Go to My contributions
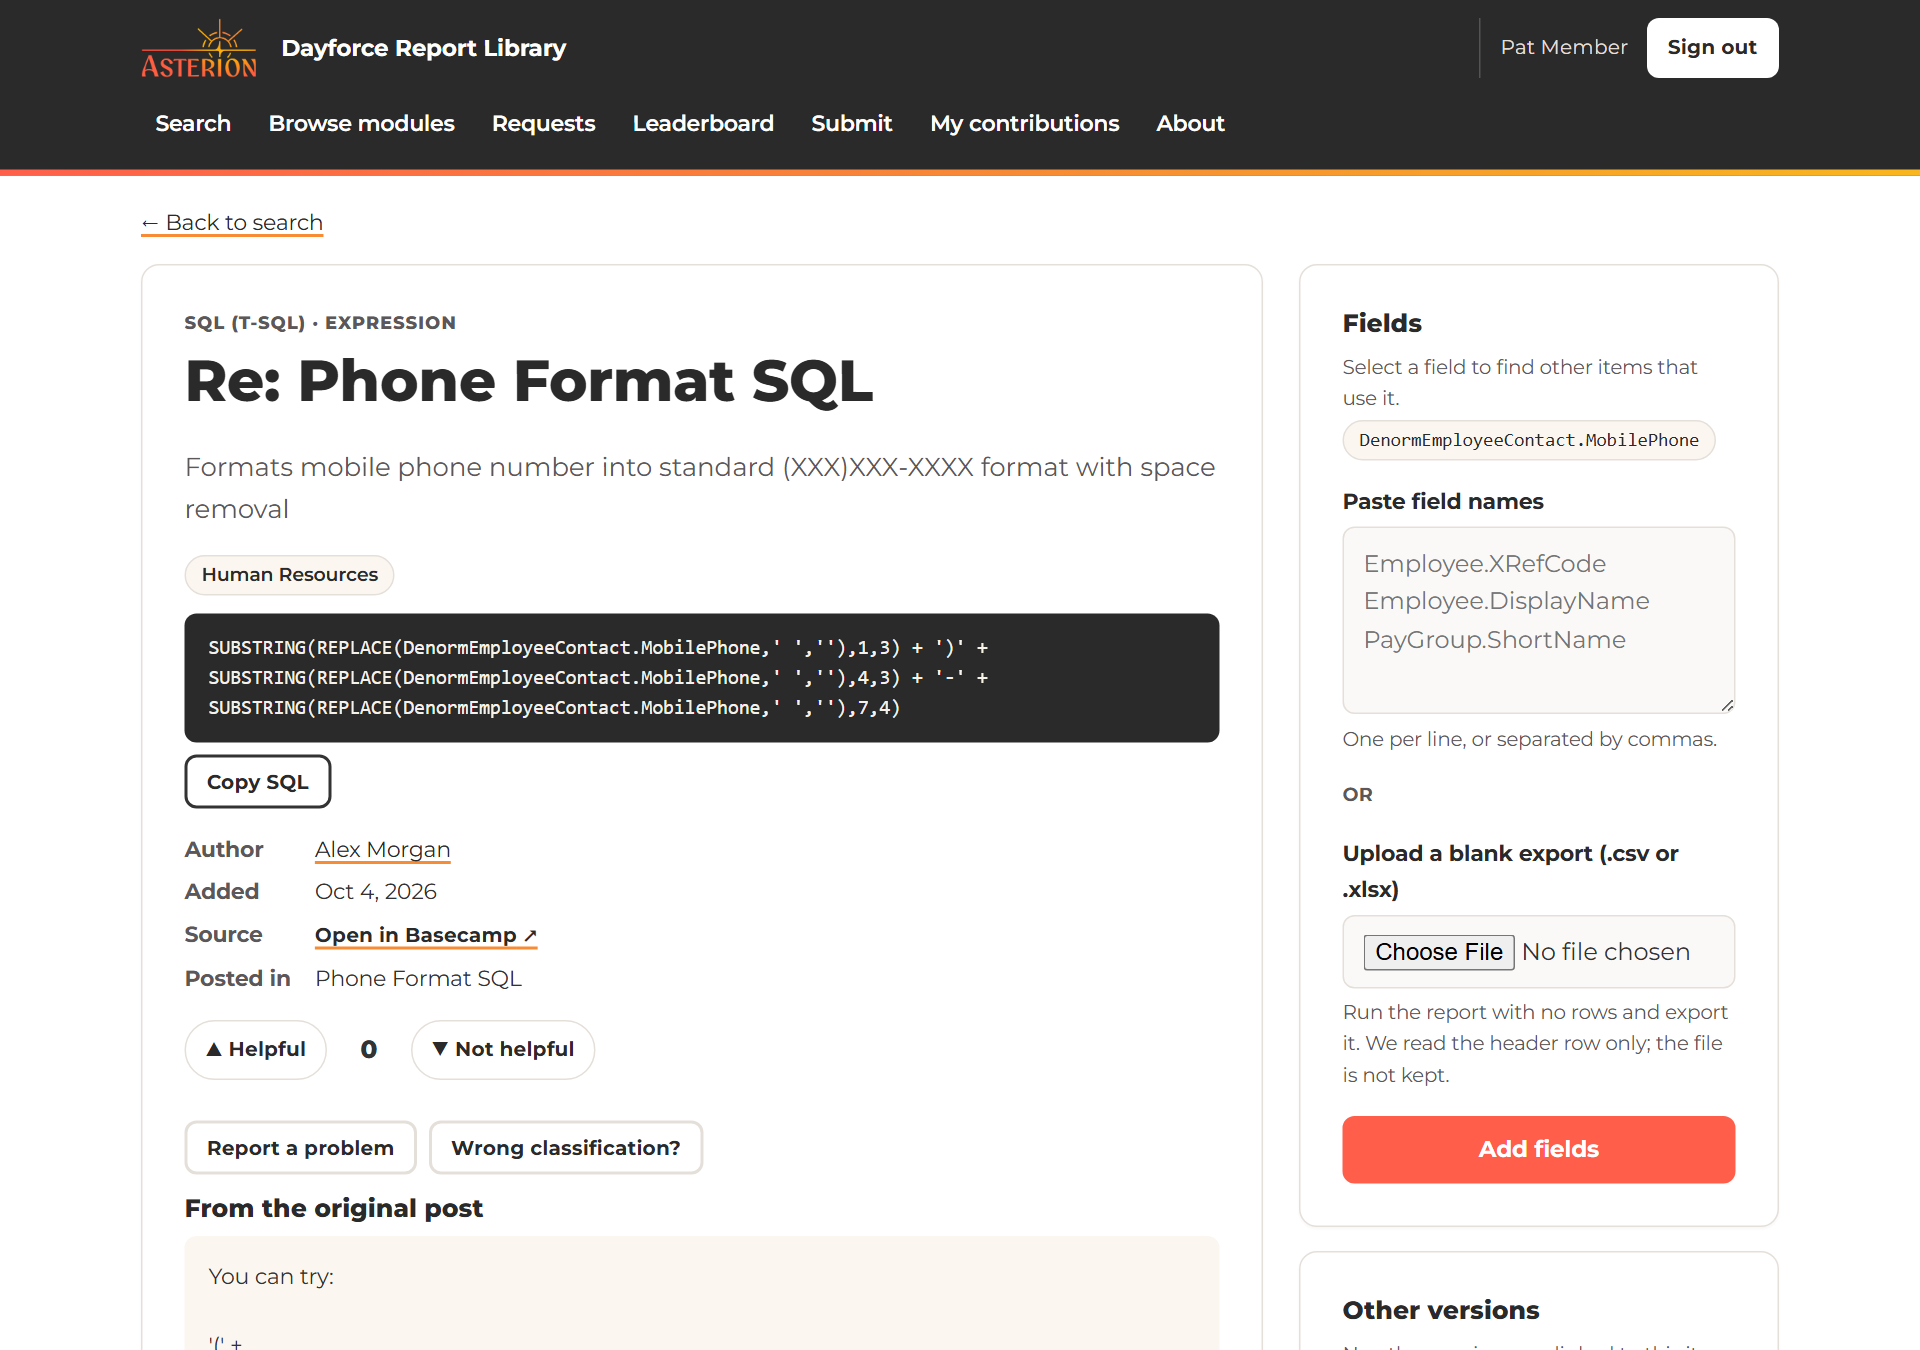The height and width of the screenshot is (1350, 1920). click(x=1024, y=123)
